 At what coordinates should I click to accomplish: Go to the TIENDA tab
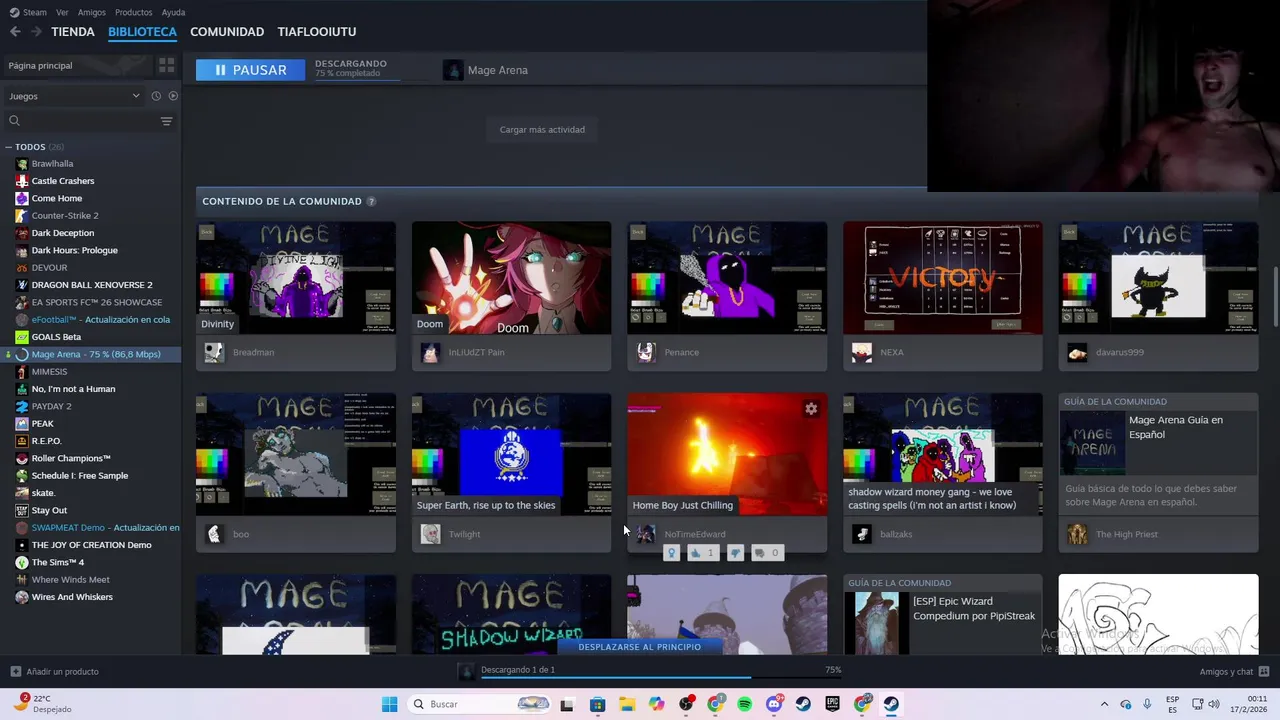(x=73, y=32)
